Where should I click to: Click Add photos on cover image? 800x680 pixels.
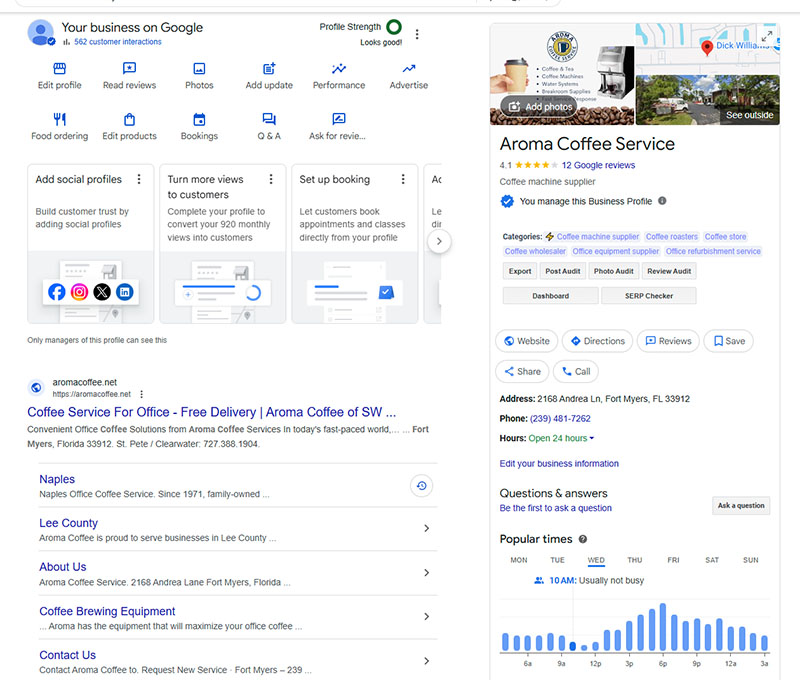(538, 107)
